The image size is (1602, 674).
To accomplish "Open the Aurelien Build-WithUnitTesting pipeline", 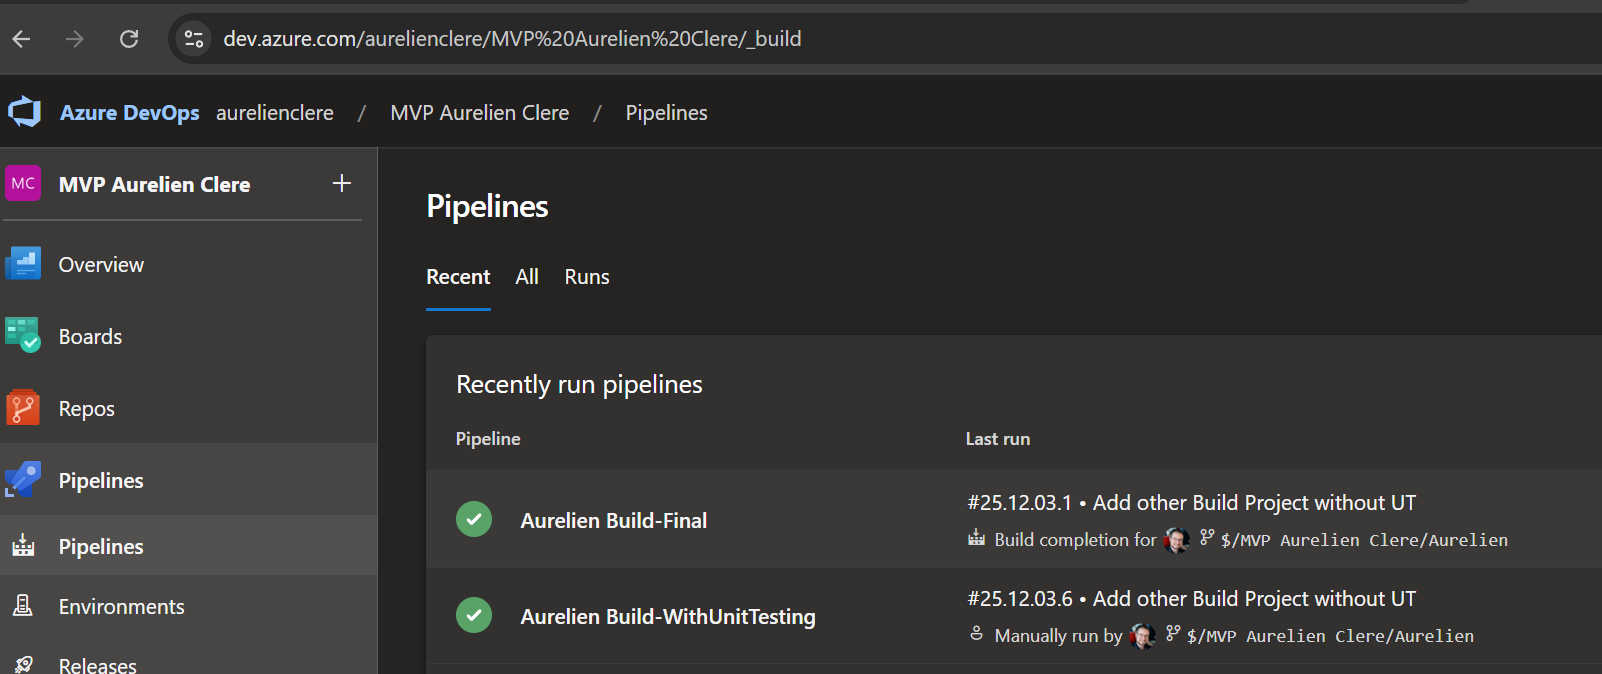I will click(668, 616).
